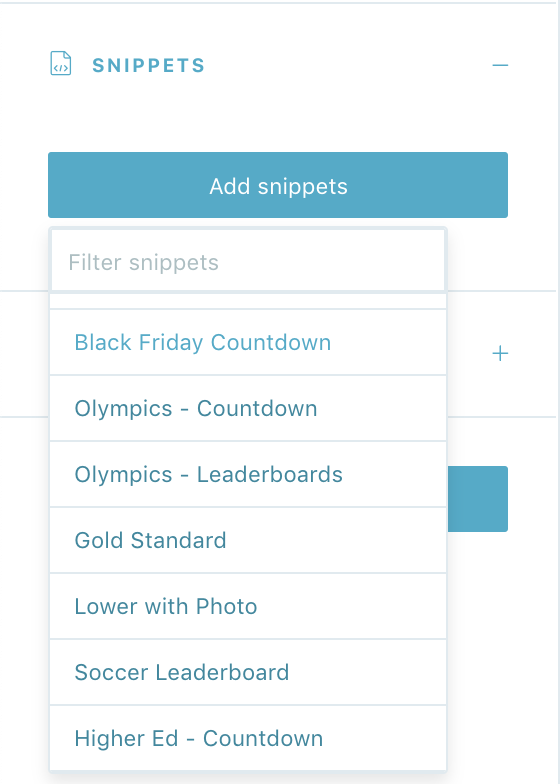Click the partially hidden item above Black Friday
Image resolution: width=560 pixels, height=784 pixels.
[x=248, y=301]
